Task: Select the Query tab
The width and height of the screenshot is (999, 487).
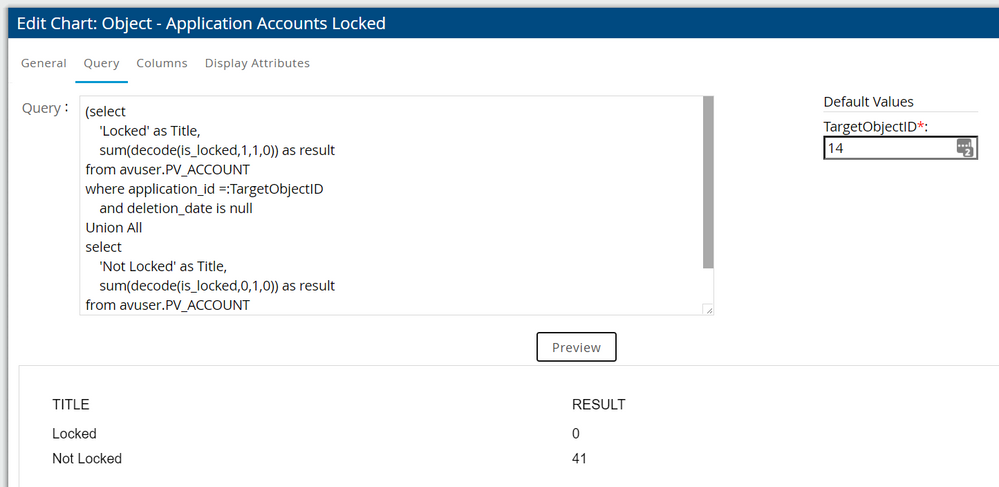Action: (x=101, y=63)
